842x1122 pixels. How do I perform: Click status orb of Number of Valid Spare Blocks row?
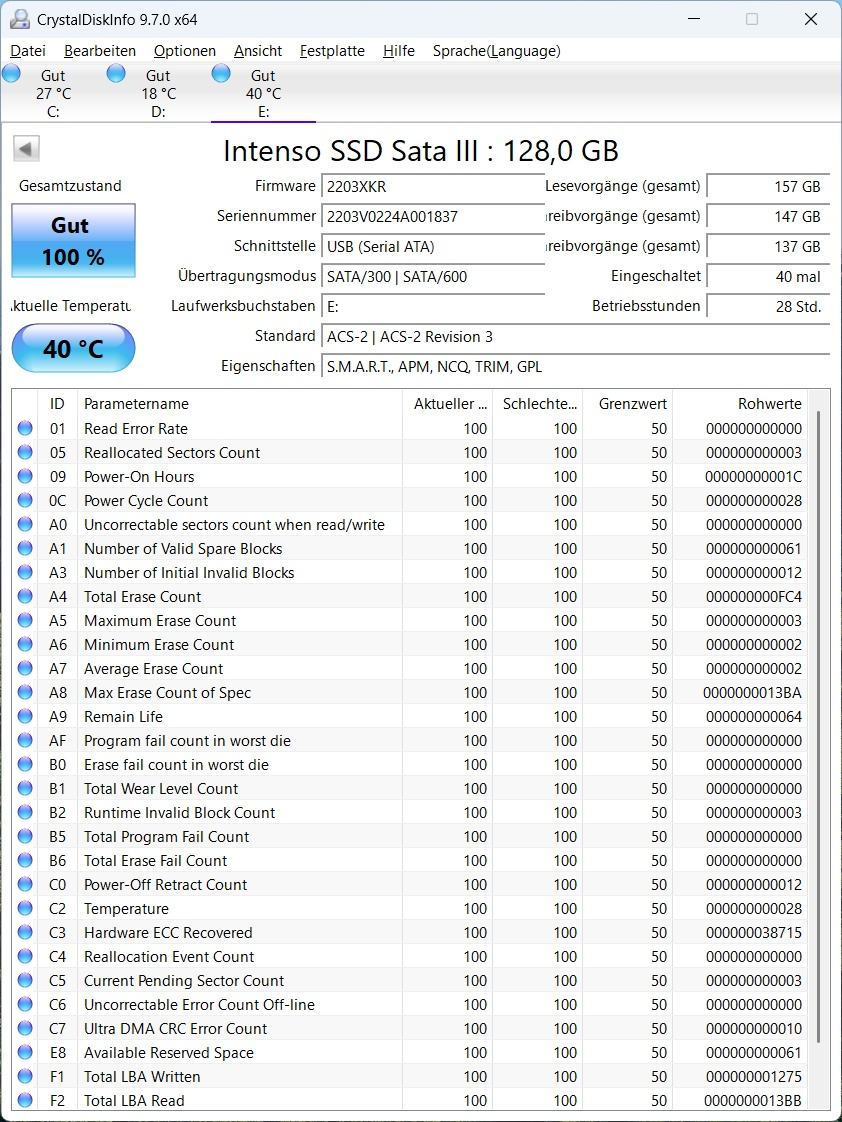(25, 548)
